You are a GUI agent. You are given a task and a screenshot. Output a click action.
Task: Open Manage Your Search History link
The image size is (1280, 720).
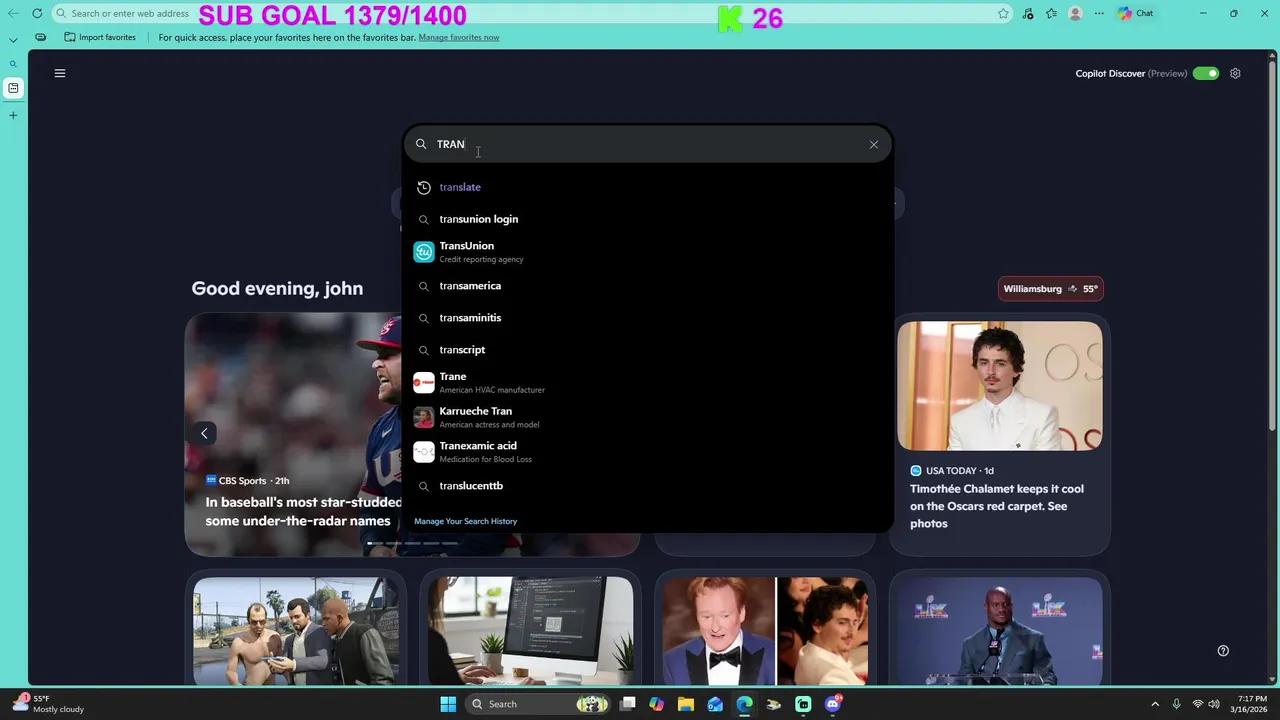pyautogui.click(x=465, y=521)
